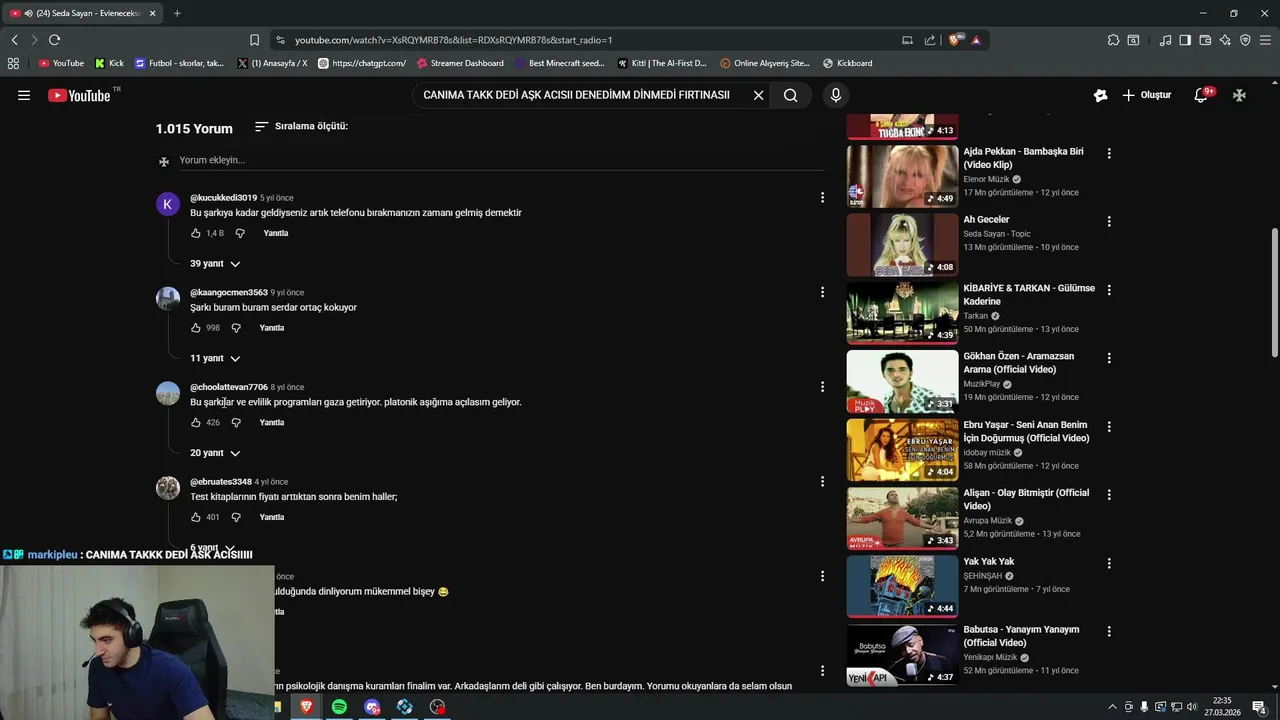Screen dimensions: 1280x720
Task: Dislike the comment by @ebruates3348
Action: tap(236, 517)
